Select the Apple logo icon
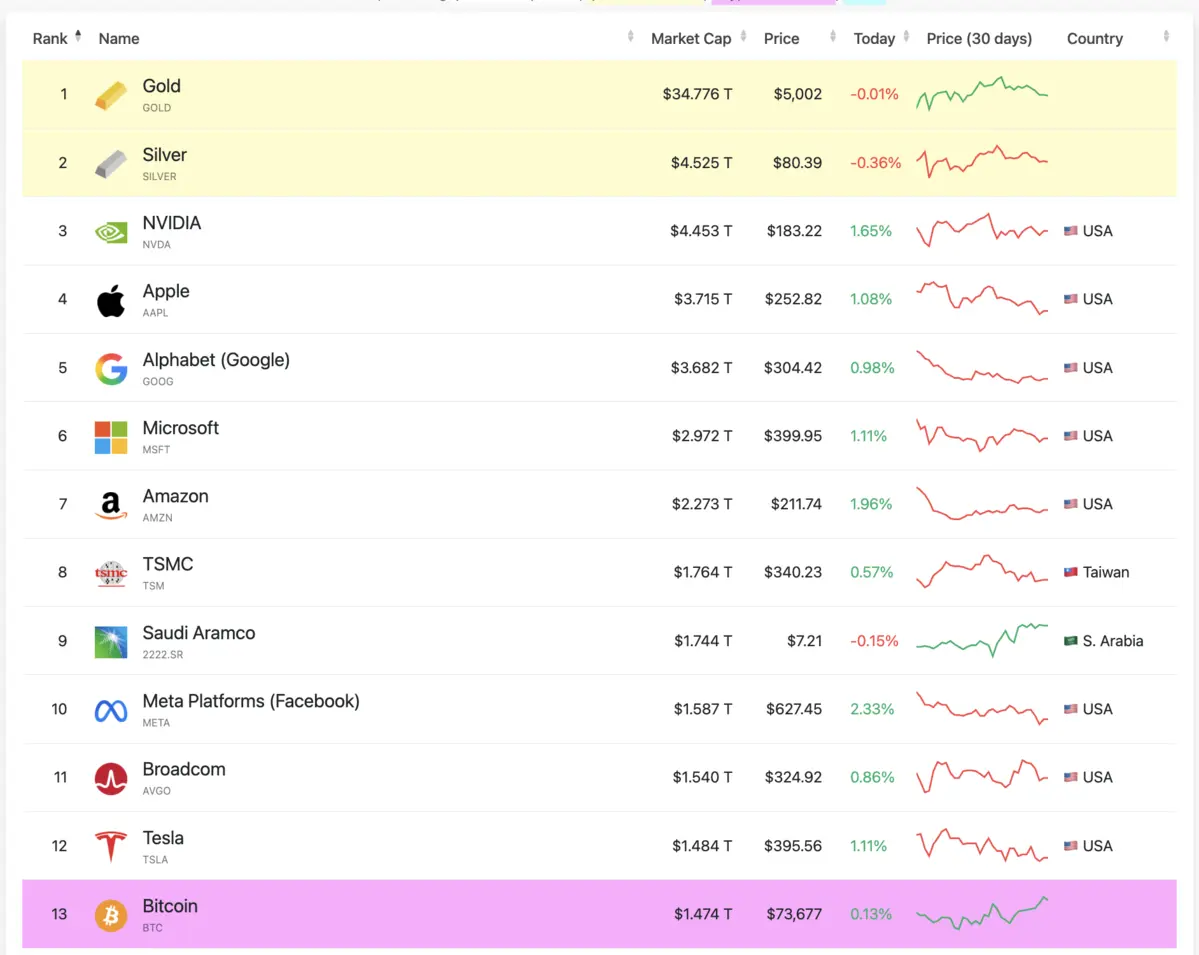This screenshot has height=955, width=1199. click(x=110, y=299)
